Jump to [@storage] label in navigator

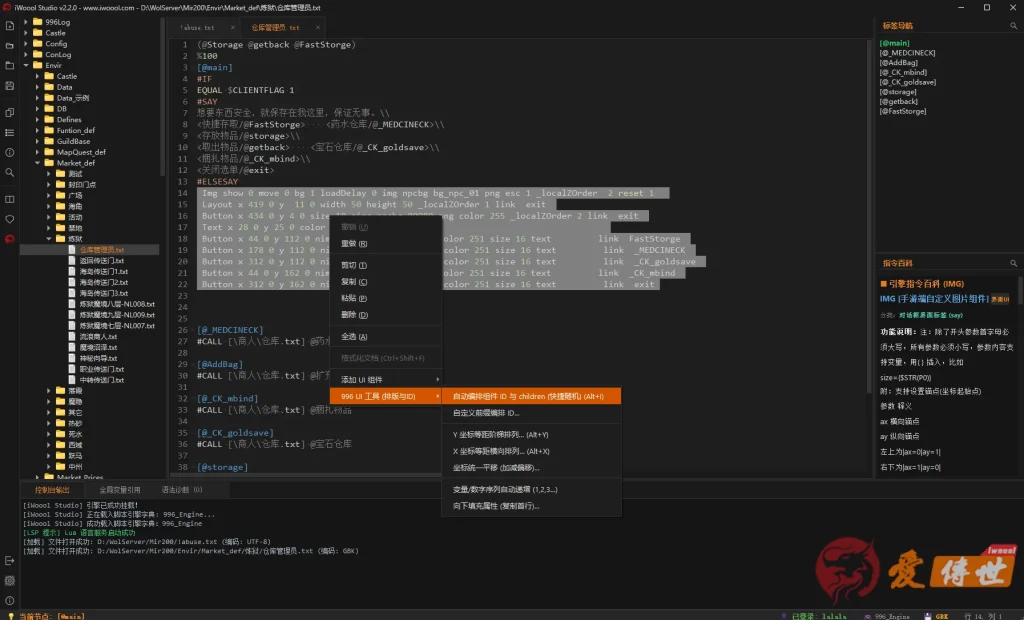point(898,92)
